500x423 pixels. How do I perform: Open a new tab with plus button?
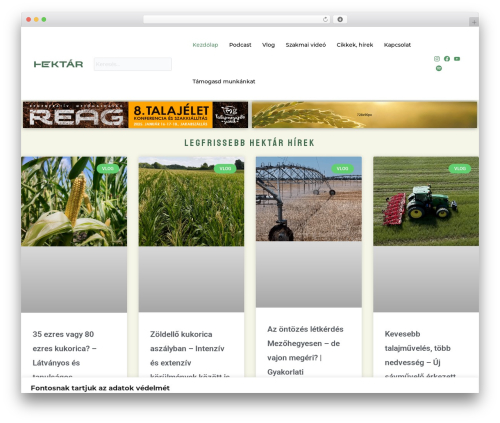(474, 22)
